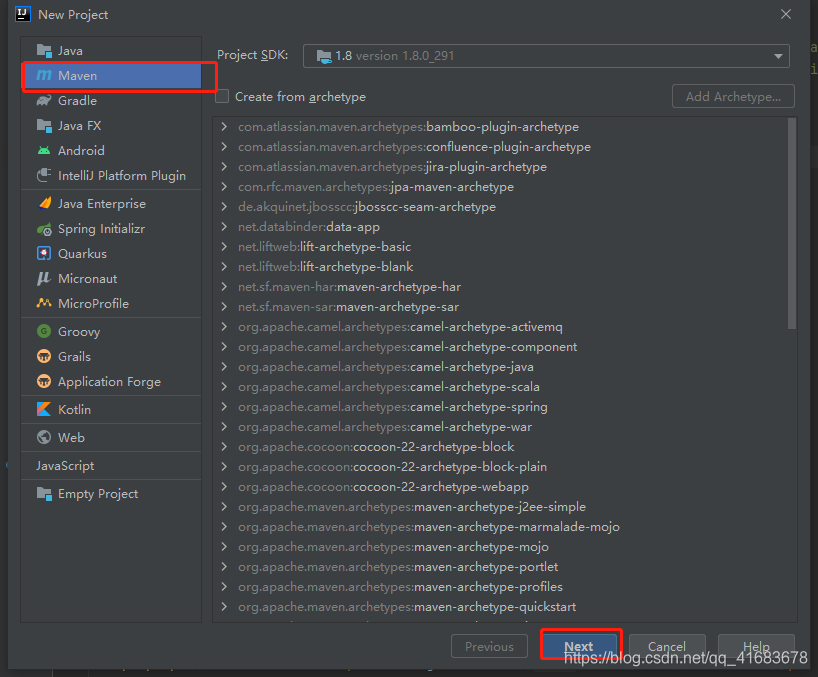
Task: Click the Micronaut mu icon
Action: pyautogui.click(x=44, y=279)
